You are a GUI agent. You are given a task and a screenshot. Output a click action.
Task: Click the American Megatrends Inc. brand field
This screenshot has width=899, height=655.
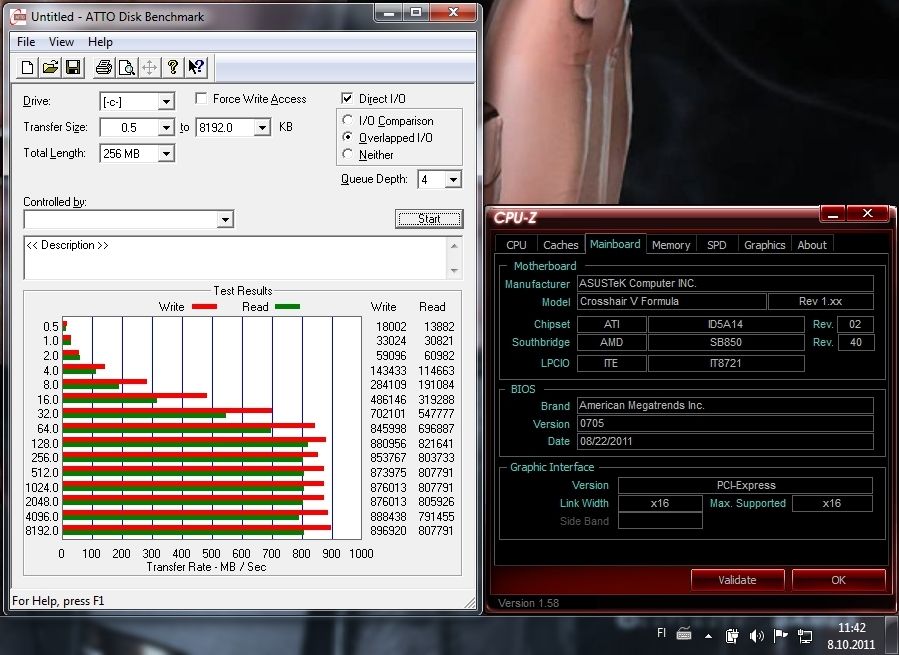pos(725,406)
